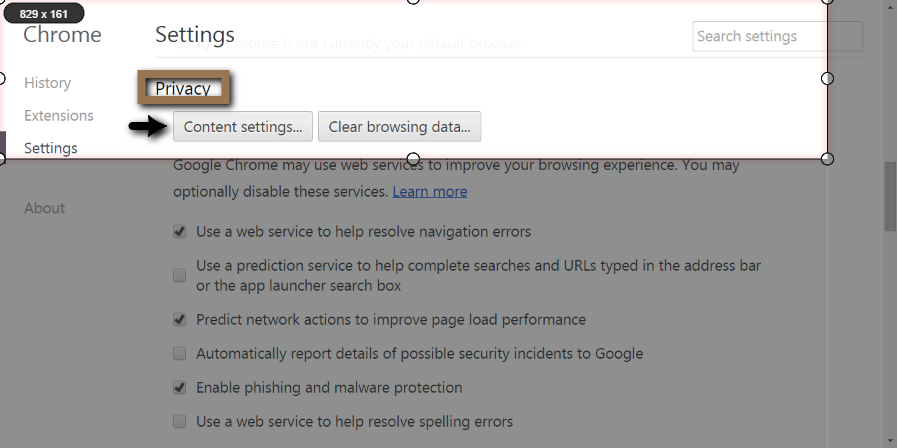
Task: Go to Extensions in the sidebar
Action: click(59, 116)
